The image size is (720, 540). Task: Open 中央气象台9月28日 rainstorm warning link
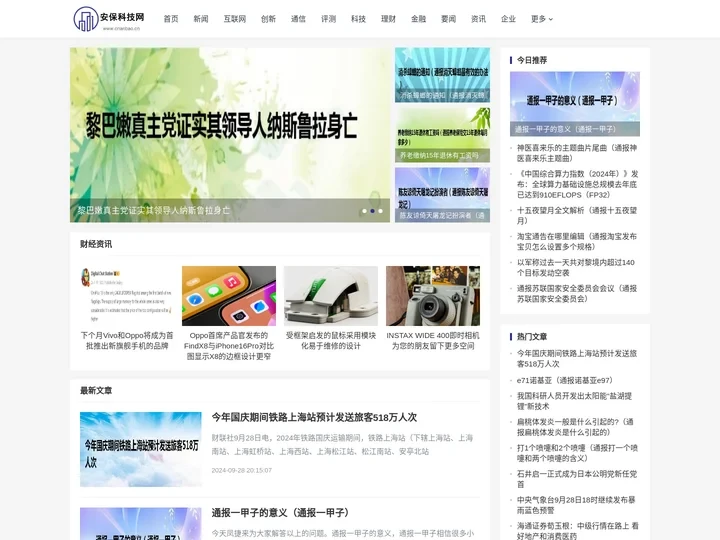576,505
